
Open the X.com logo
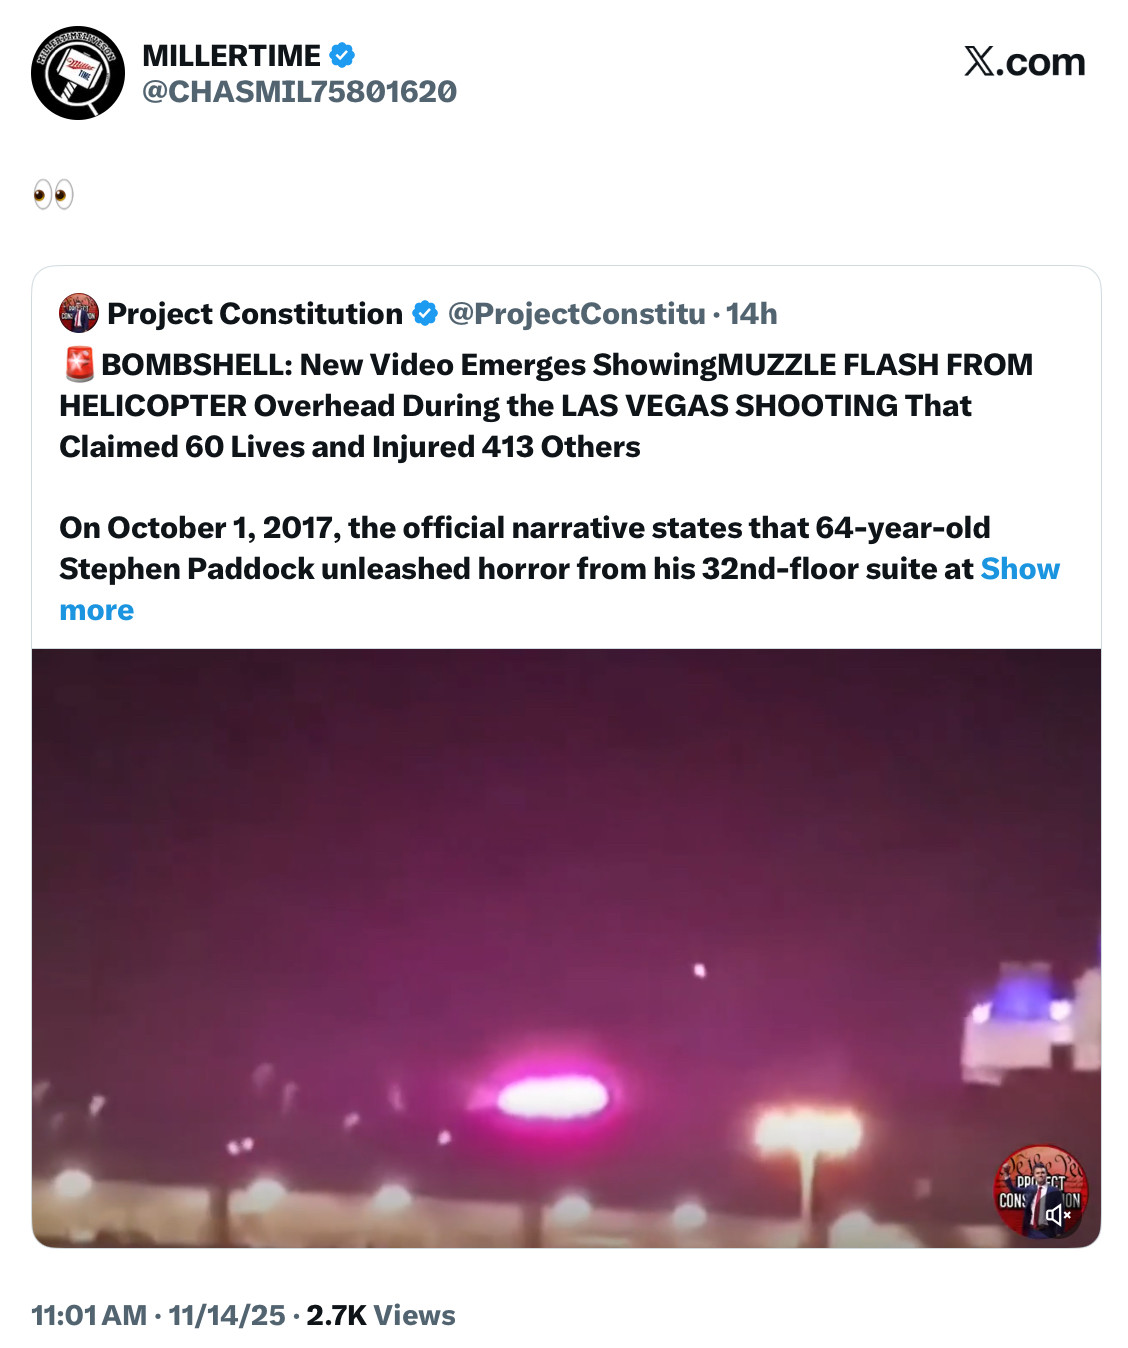coord(1024,62)
